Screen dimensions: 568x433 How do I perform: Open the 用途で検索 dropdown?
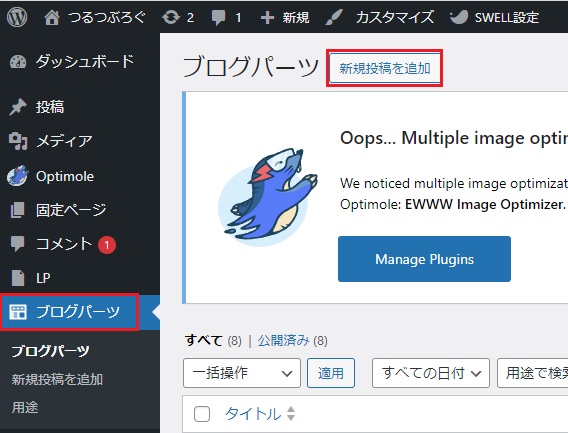[x=532, y=373]
